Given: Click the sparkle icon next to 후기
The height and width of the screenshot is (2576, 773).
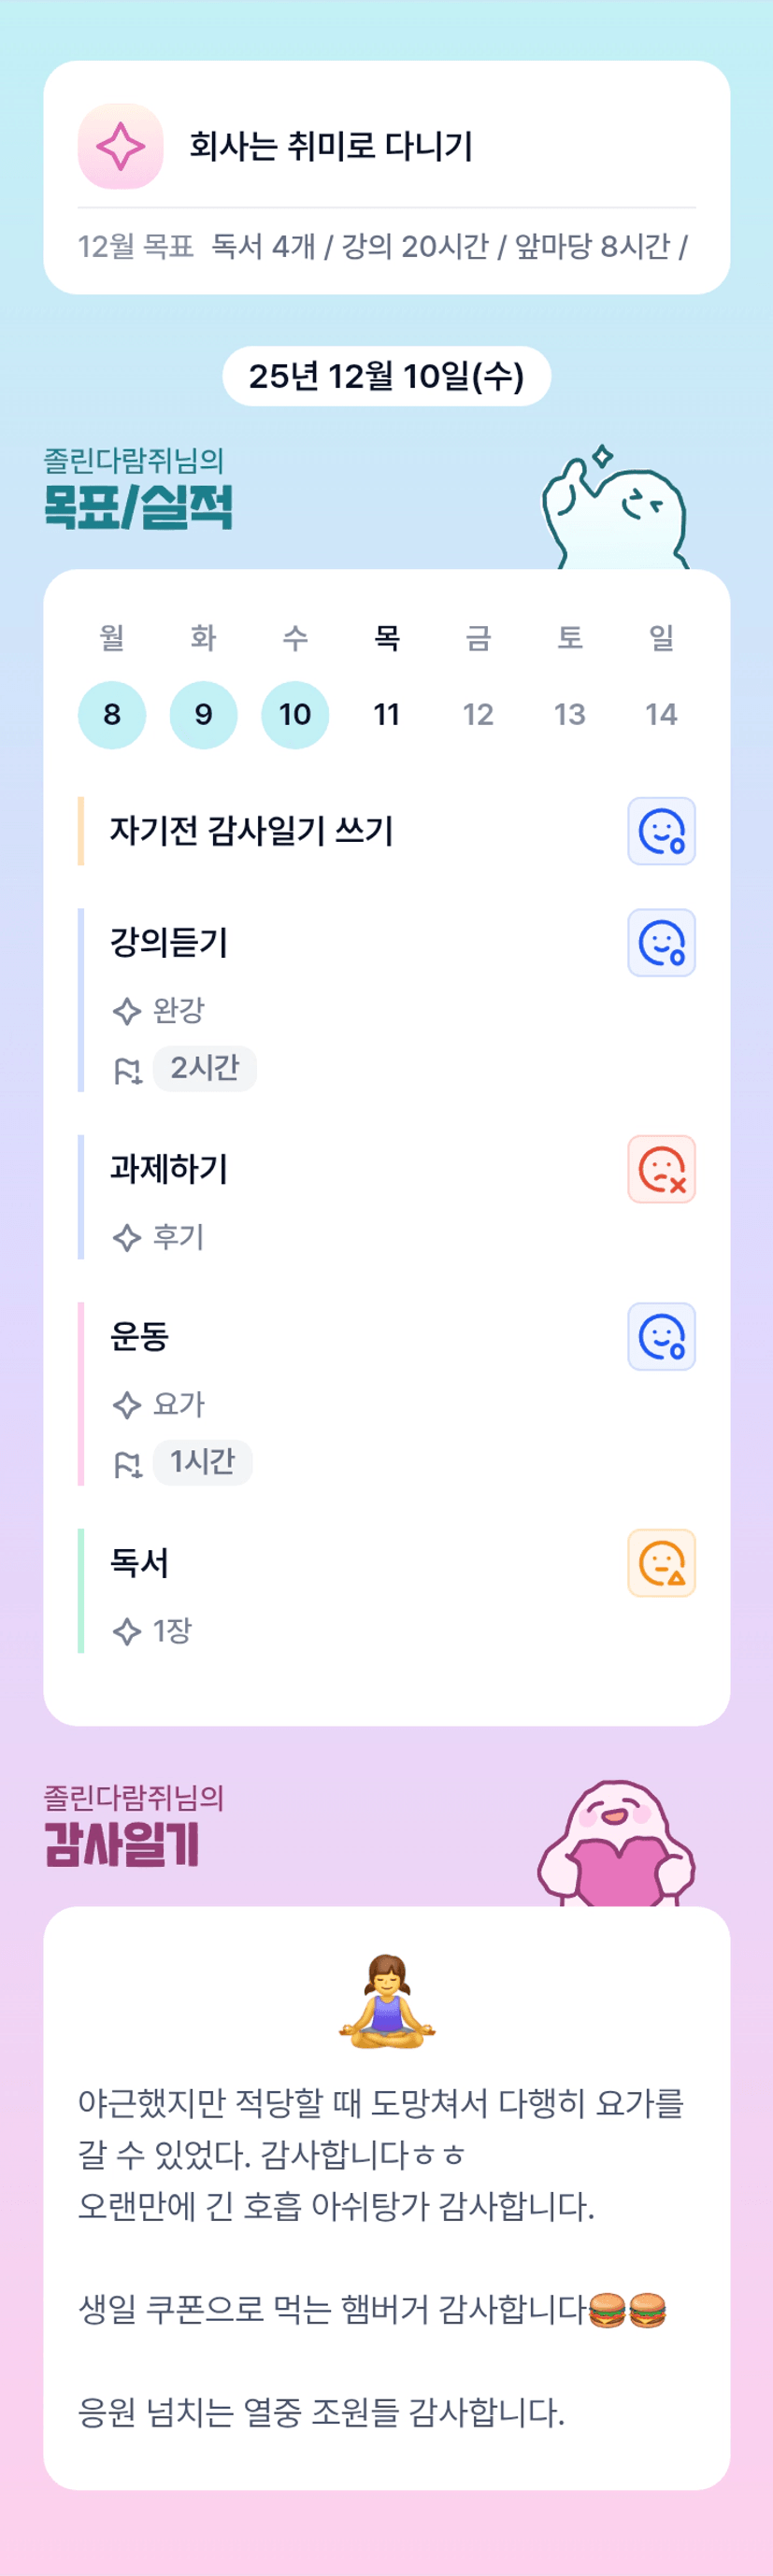Looking at the screenshot, I should (x=127, y=1238).
